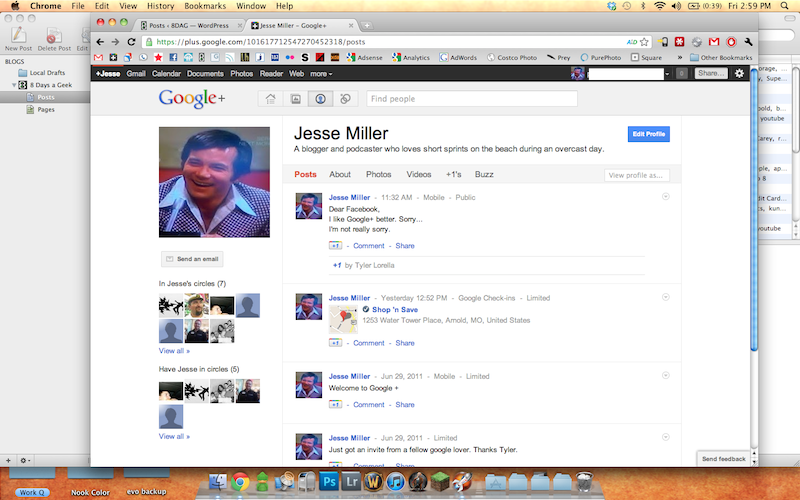The width and height of the screenshot is (800, 500).
Task: Click +1 button on Welcome to Google + post
Action: pyautogui.click(x=335, y=405)
